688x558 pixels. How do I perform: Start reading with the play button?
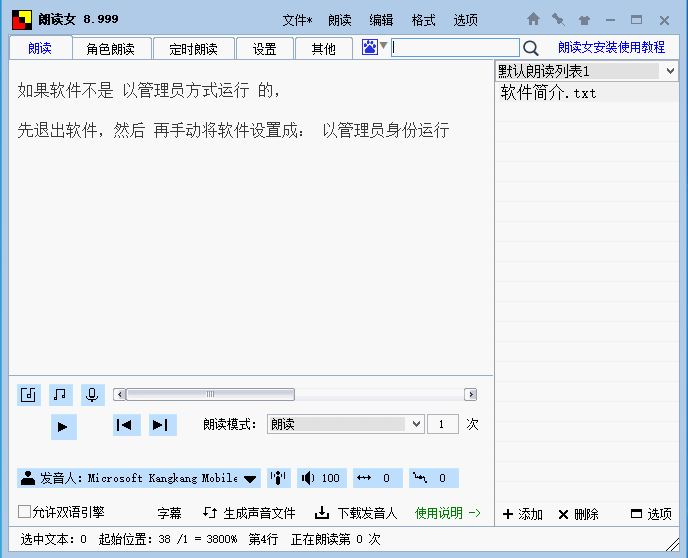tap(63, 426)
